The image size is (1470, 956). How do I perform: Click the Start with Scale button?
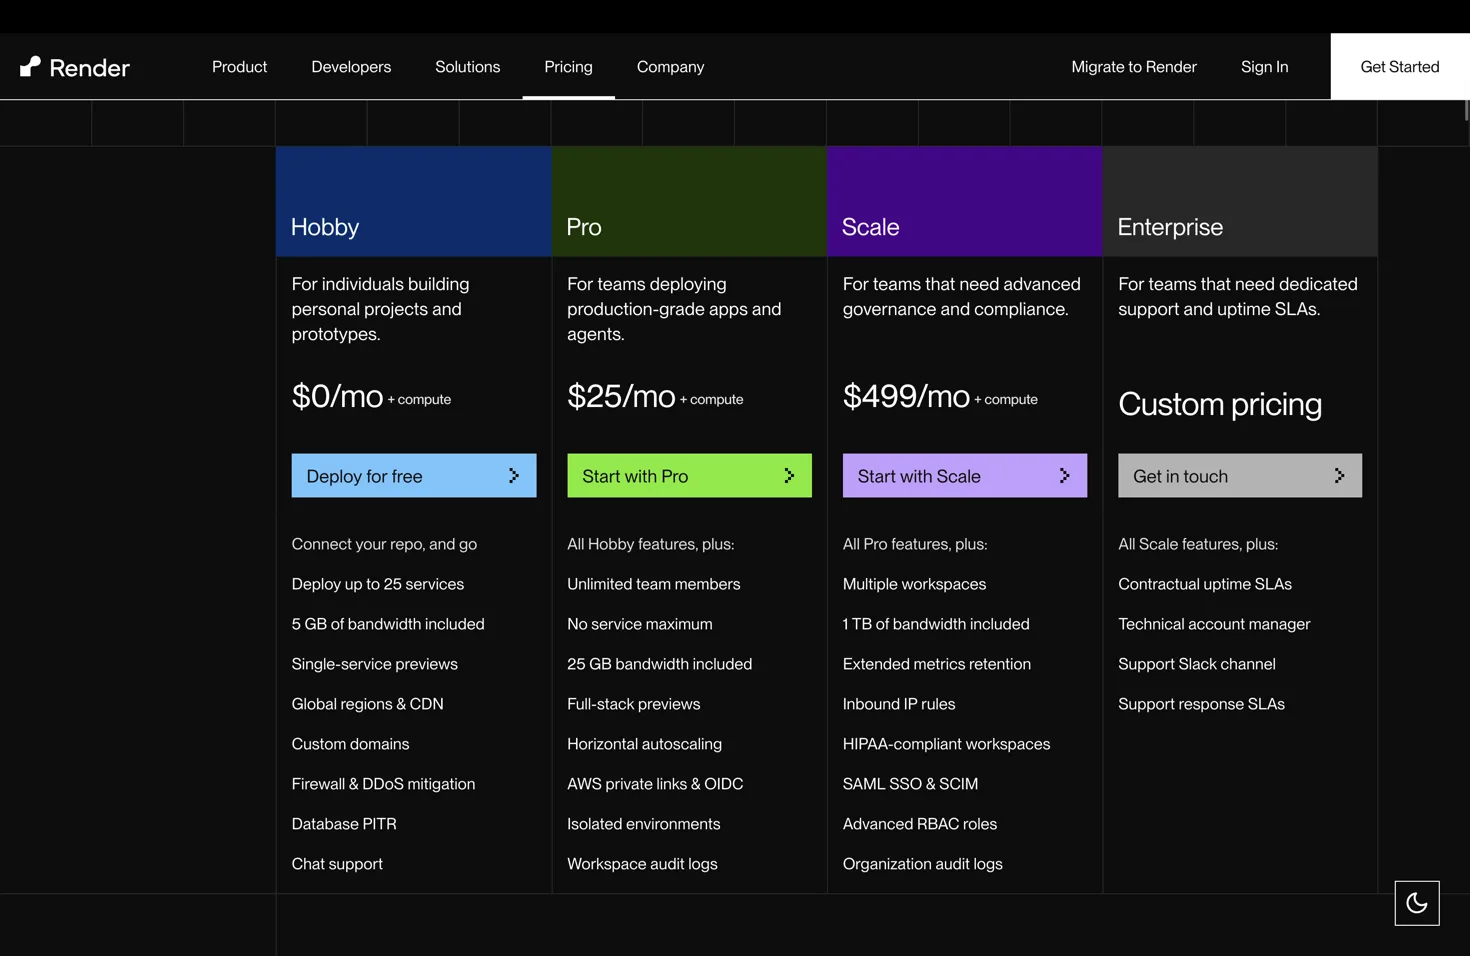click(965, 476)
